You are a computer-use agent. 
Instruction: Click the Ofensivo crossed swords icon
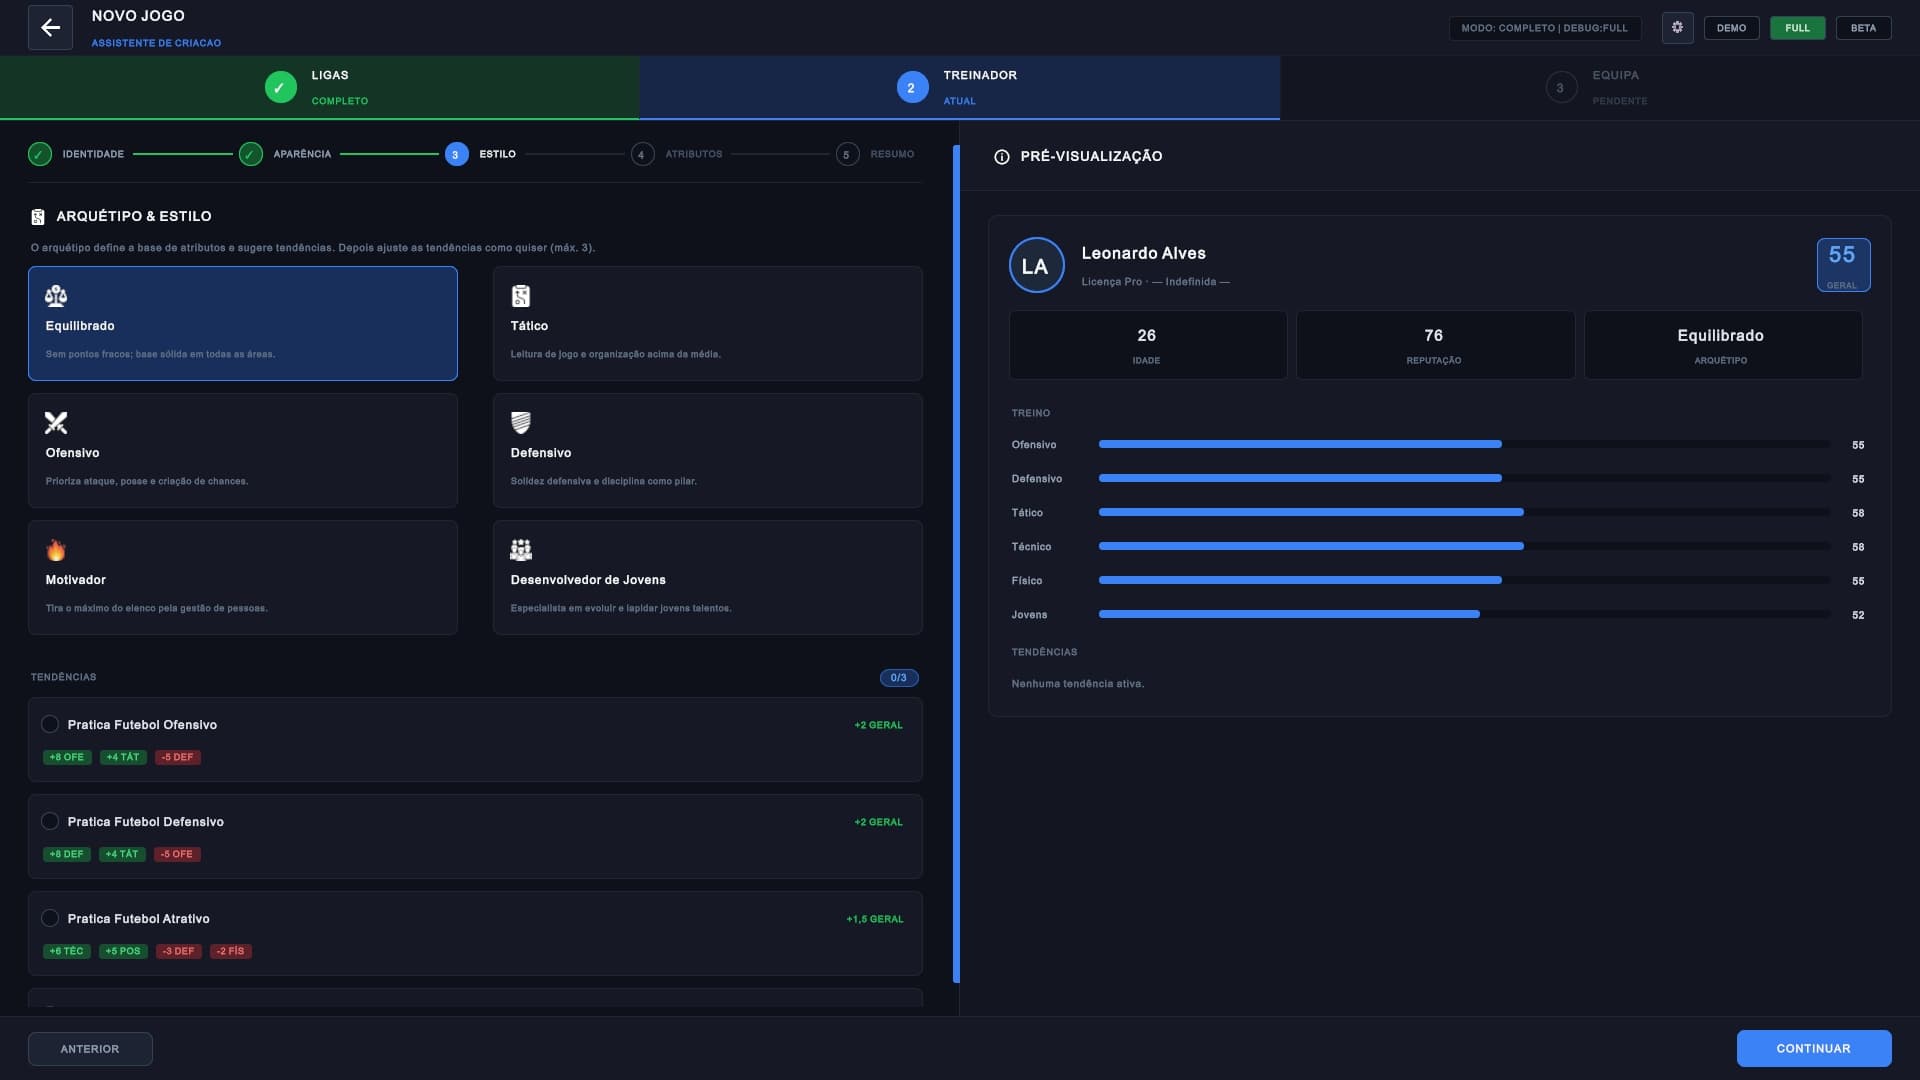click(56, 423)
